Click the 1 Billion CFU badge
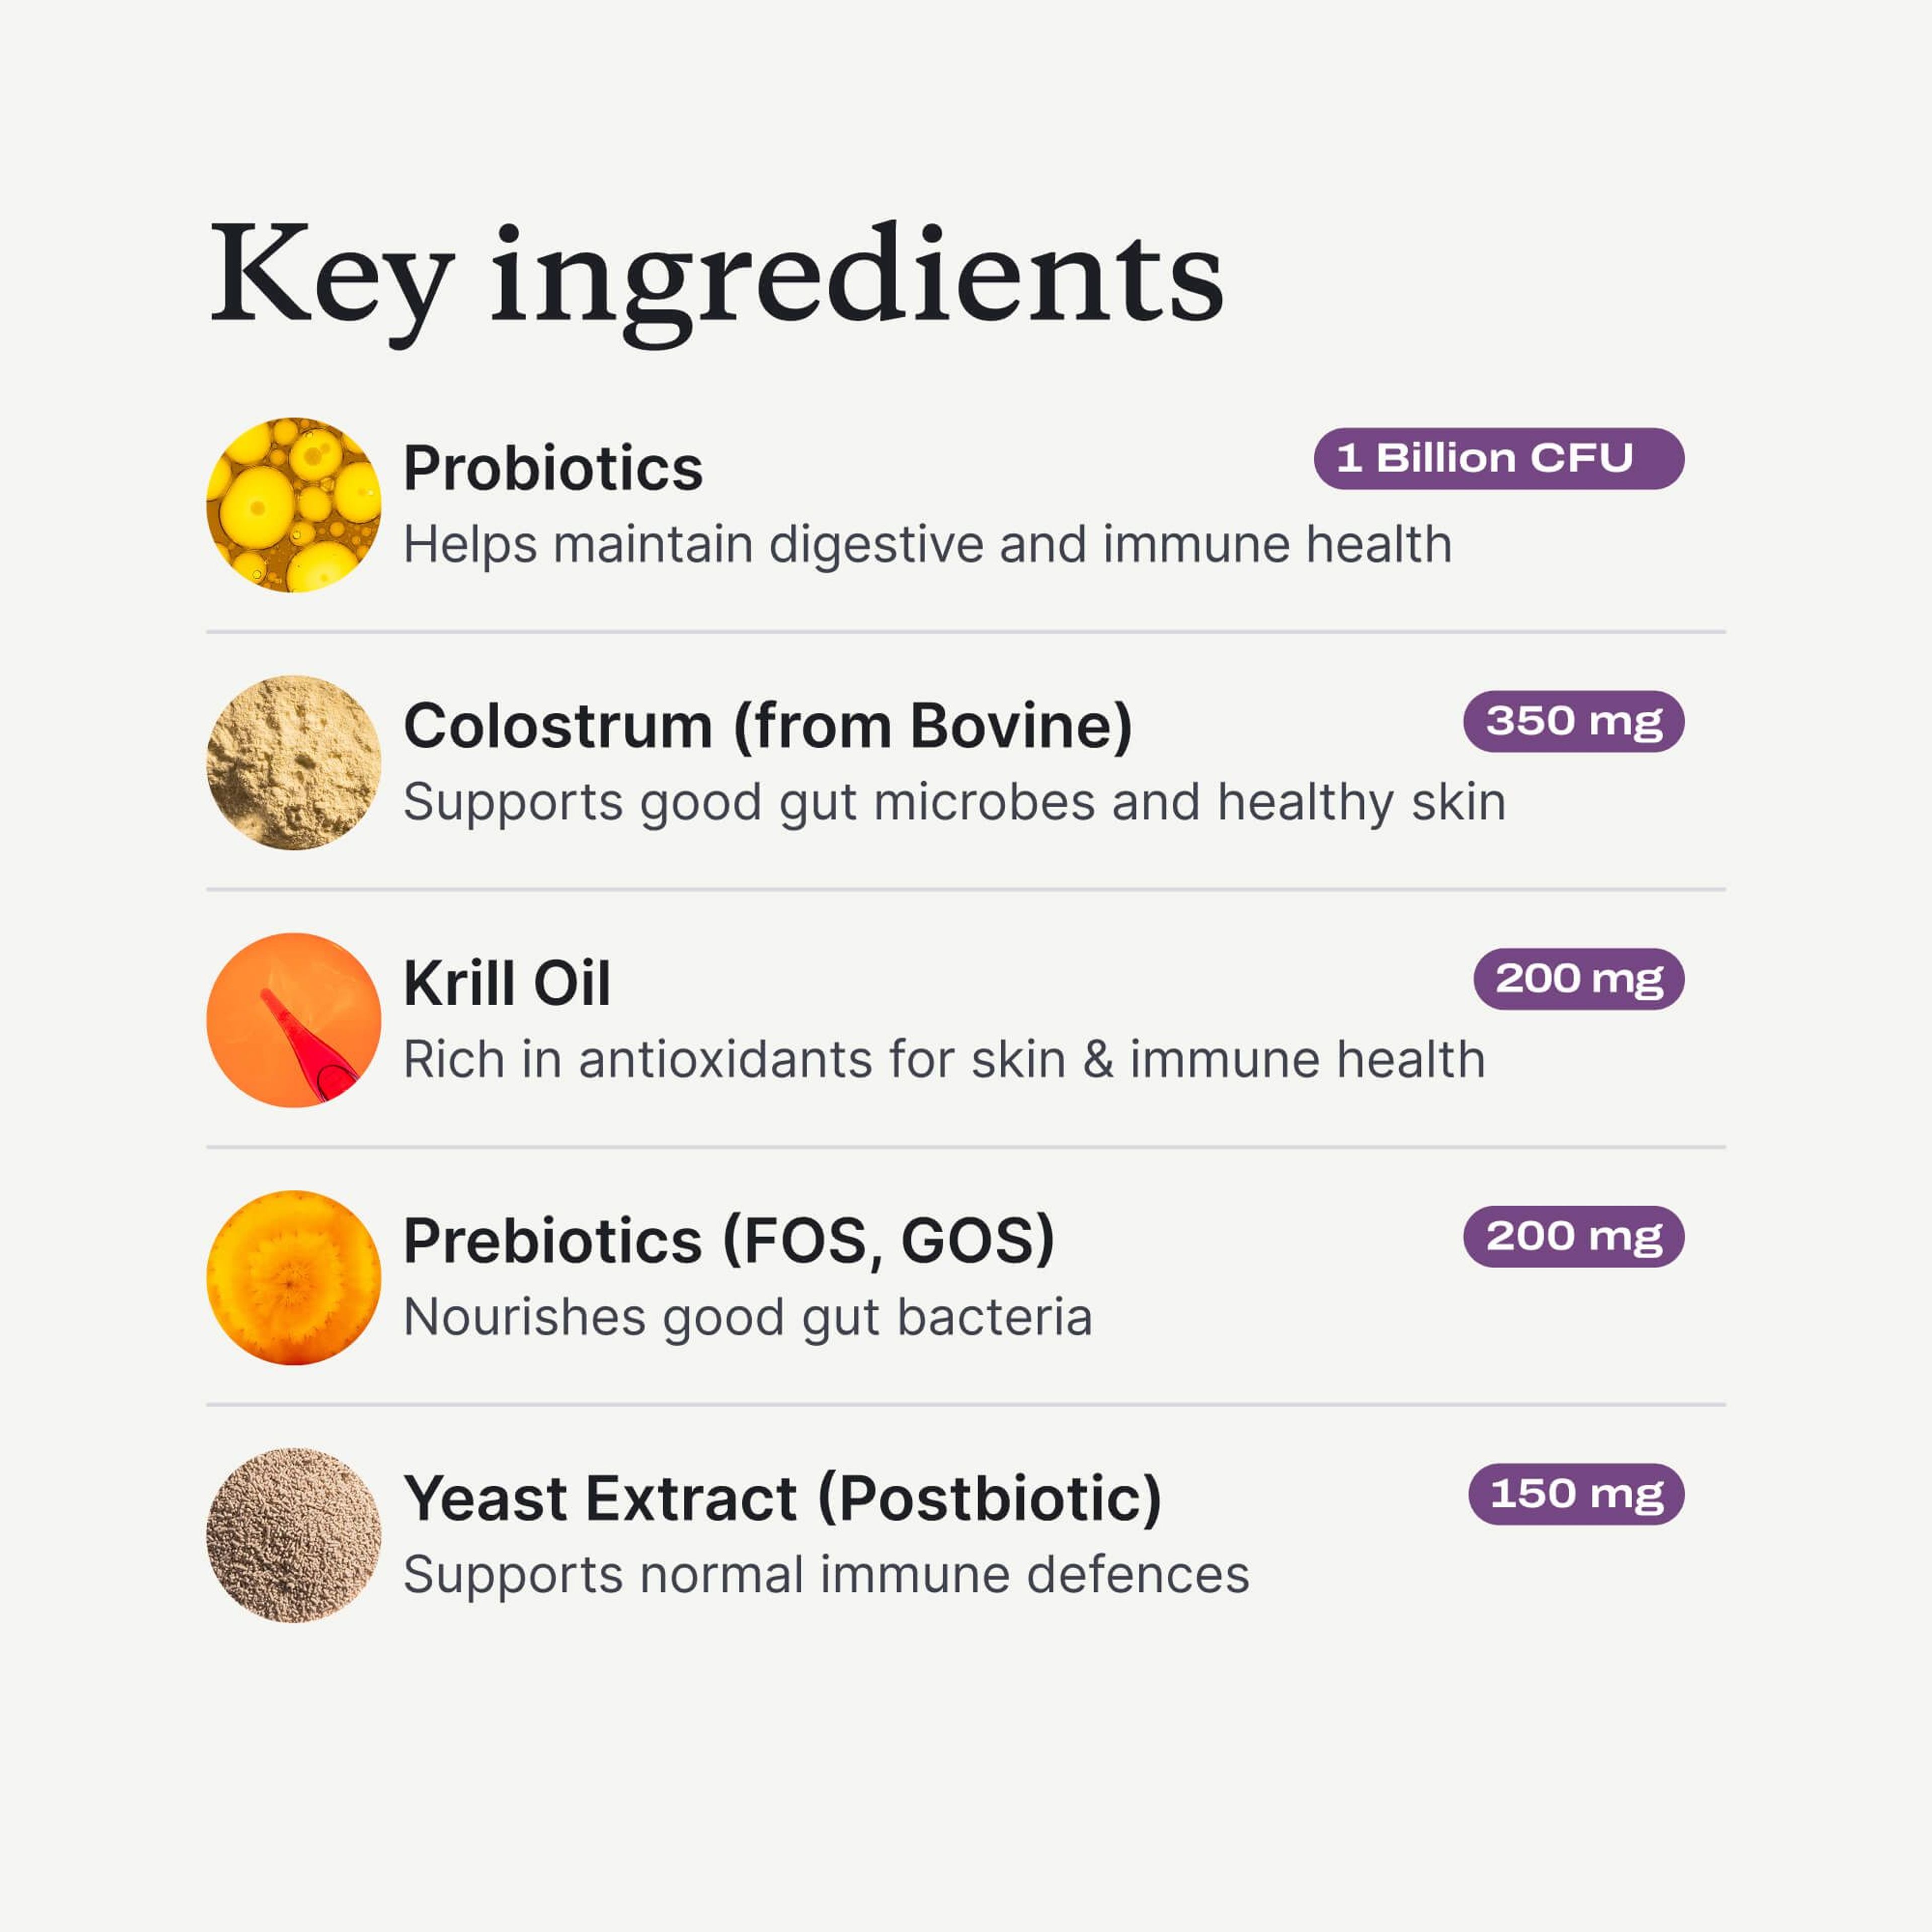The width and height of the screenshot is (1932, 1932). [1498, 459]
